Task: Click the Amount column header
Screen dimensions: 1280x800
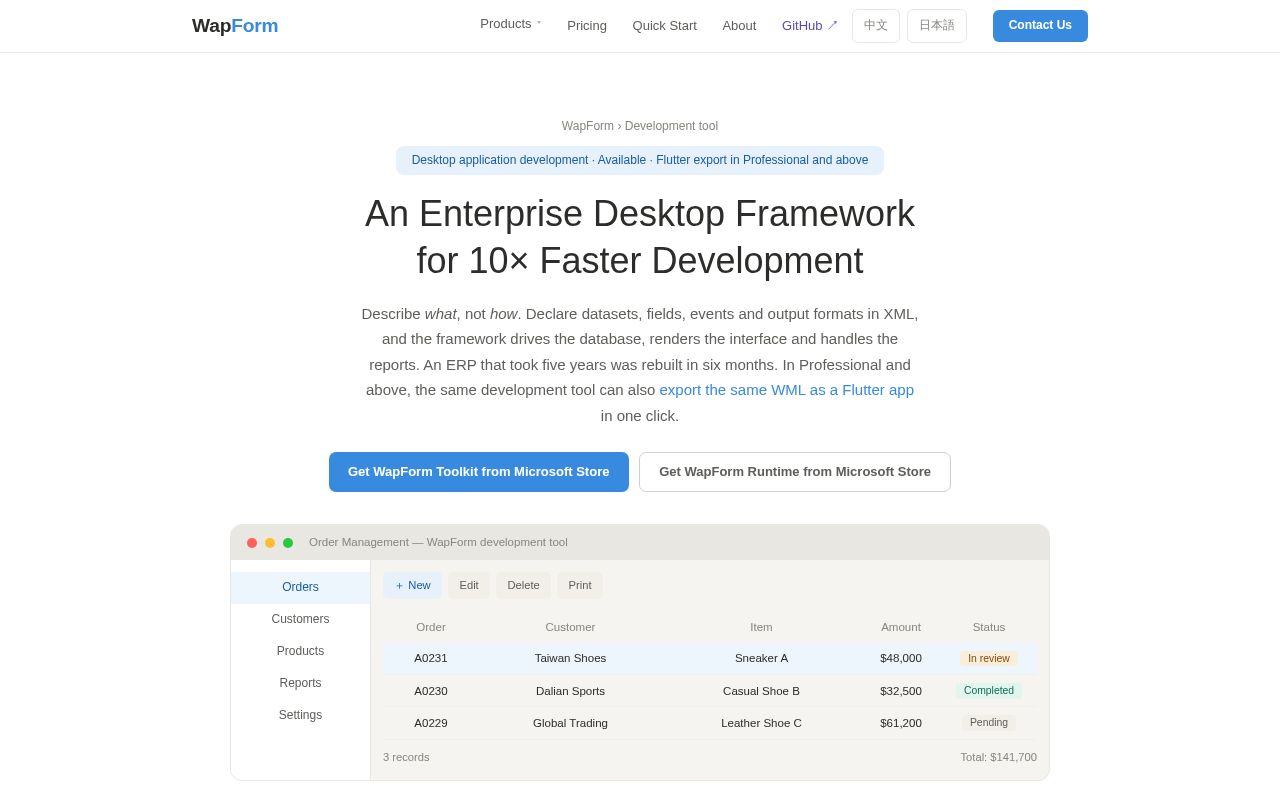Action: [x=901, y=628]
